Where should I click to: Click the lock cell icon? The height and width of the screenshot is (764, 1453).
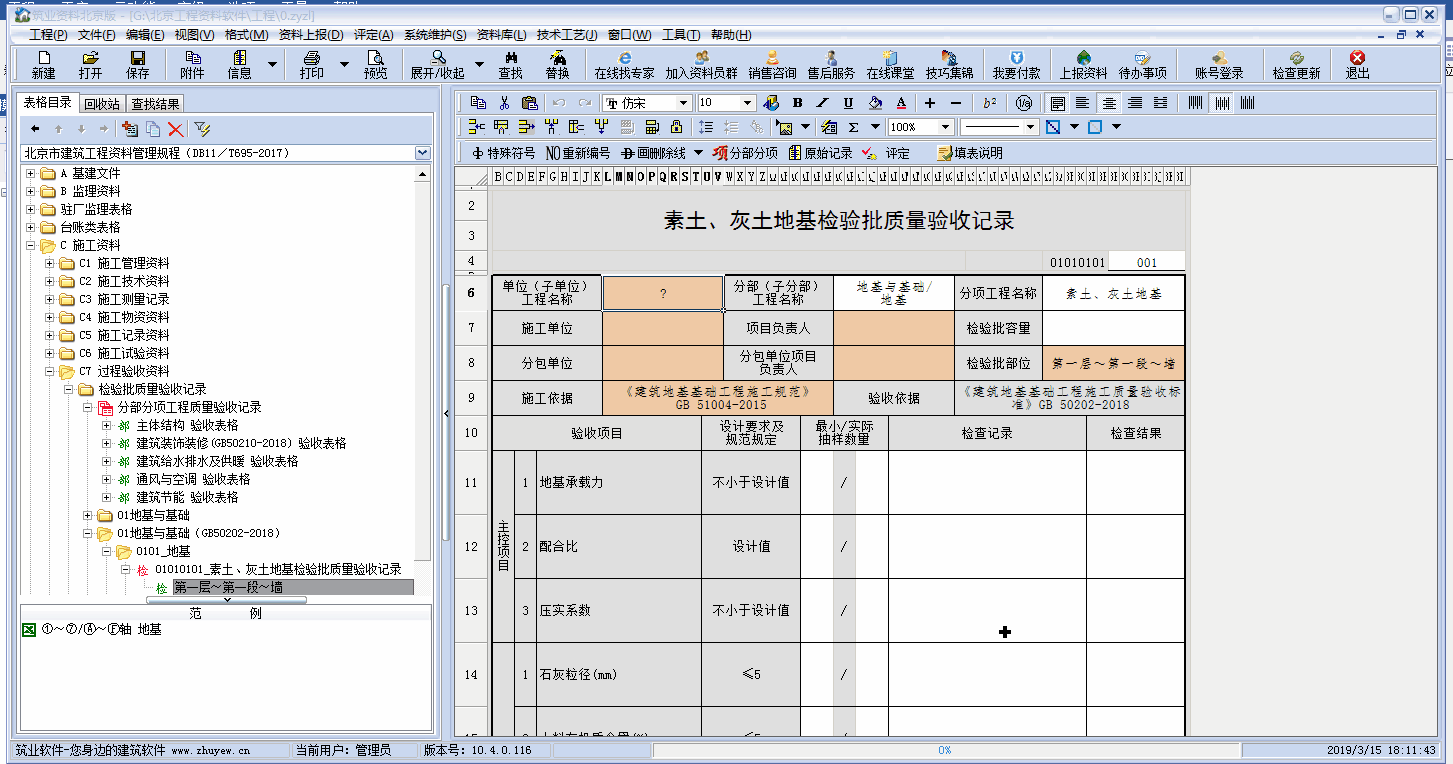pyautogui.click(x=677, y=127)
